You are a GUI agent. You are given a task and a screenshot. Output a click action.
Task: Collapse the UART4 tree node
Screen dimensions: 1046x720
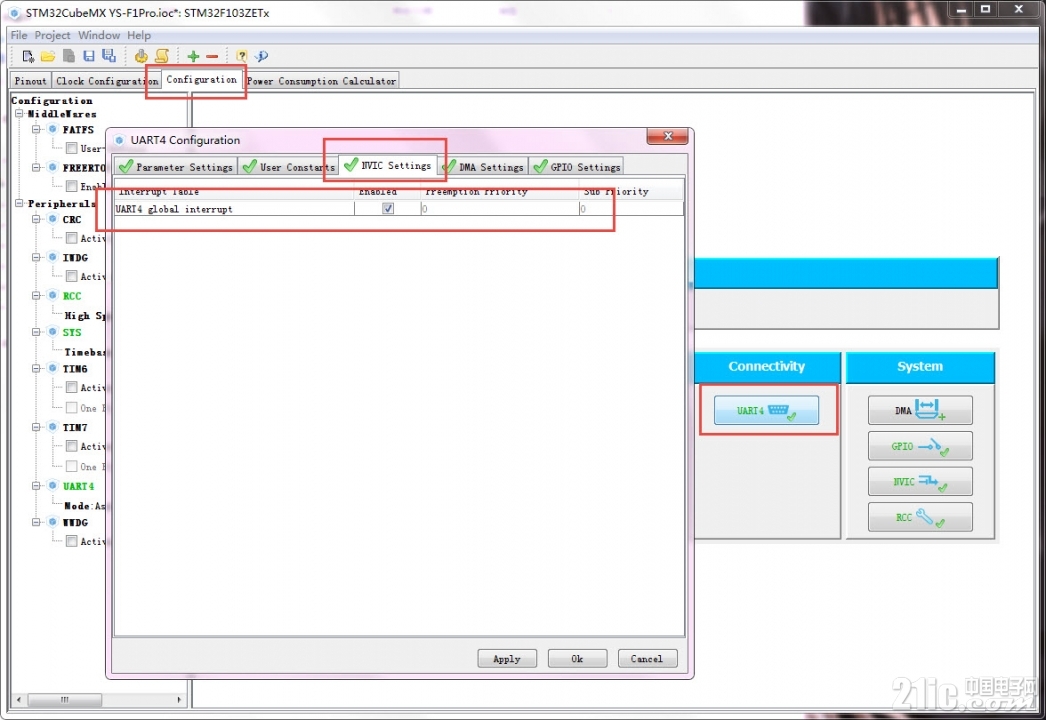[x=36, y=486]
